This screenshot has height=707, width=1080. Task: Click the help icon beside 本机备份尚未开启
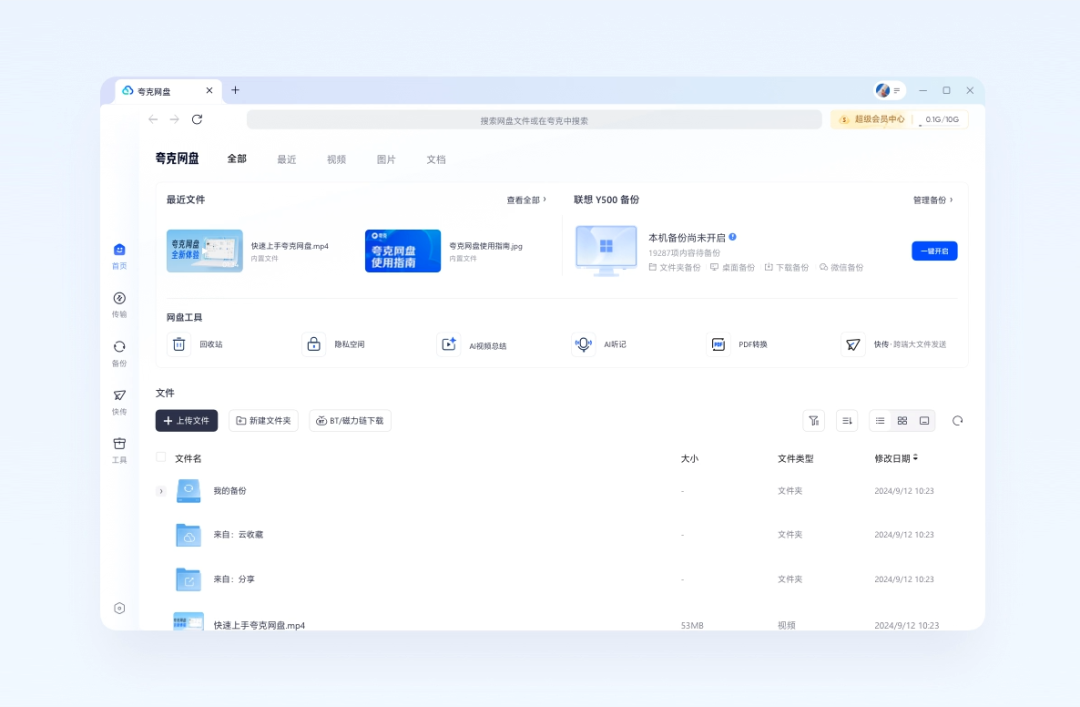click(733, 236)
